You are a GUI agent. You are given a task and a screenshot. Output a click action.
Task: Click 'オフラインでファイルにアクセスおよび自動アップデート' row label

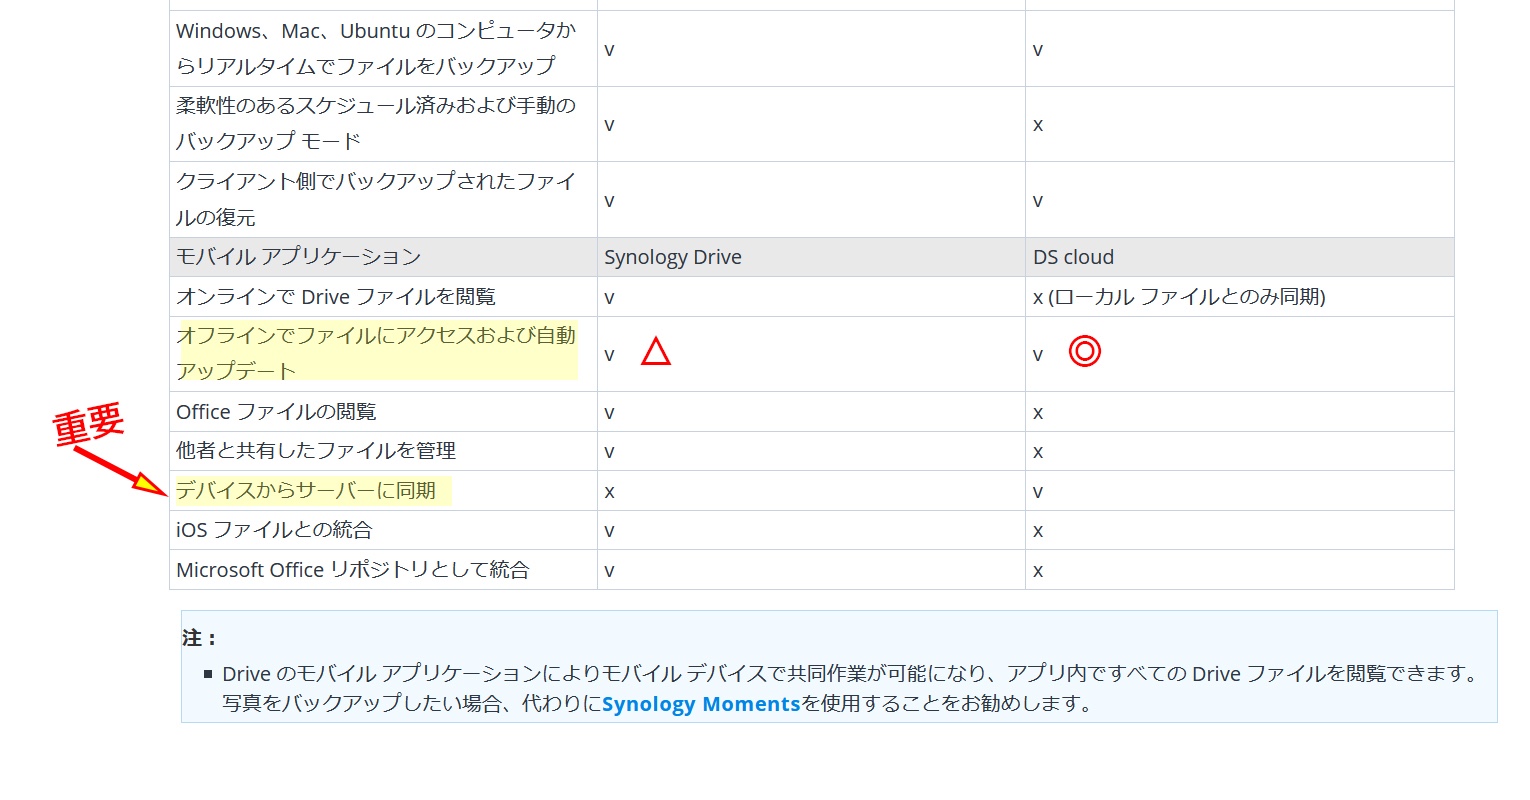376,353
